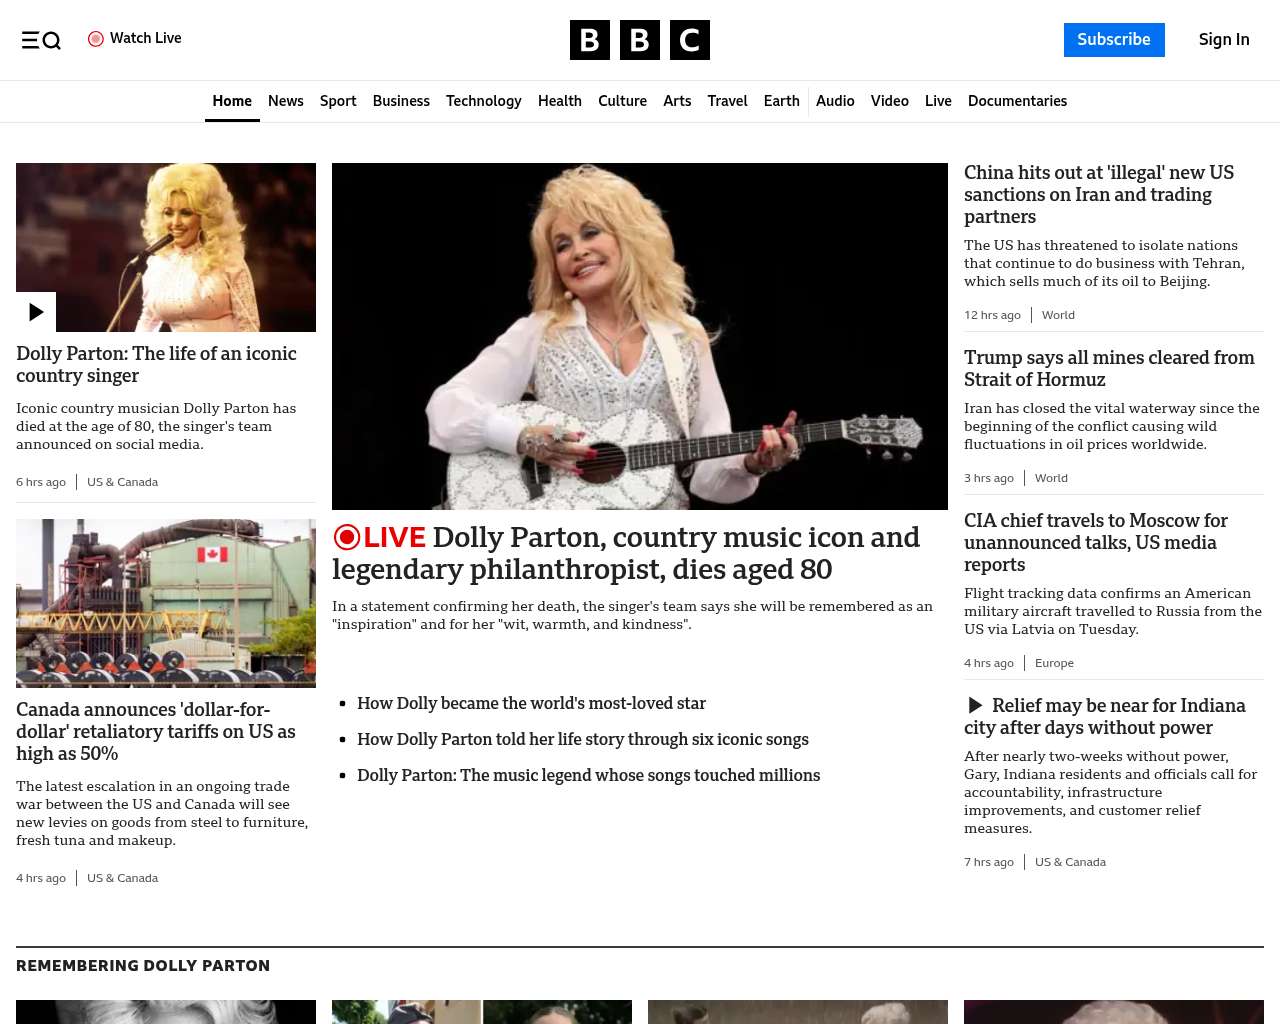This screenshot has width=1280, height=1024.
Task: Open the Video section
Action: click(x=890, y=101)
